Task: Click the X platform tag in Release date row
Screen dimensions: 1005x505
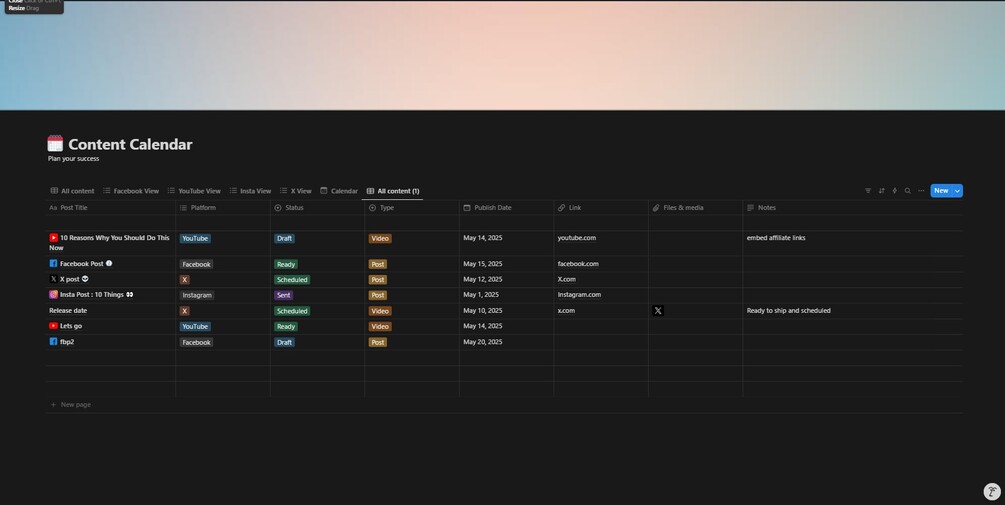Action: pyautogui.click(x=185, y=311)
